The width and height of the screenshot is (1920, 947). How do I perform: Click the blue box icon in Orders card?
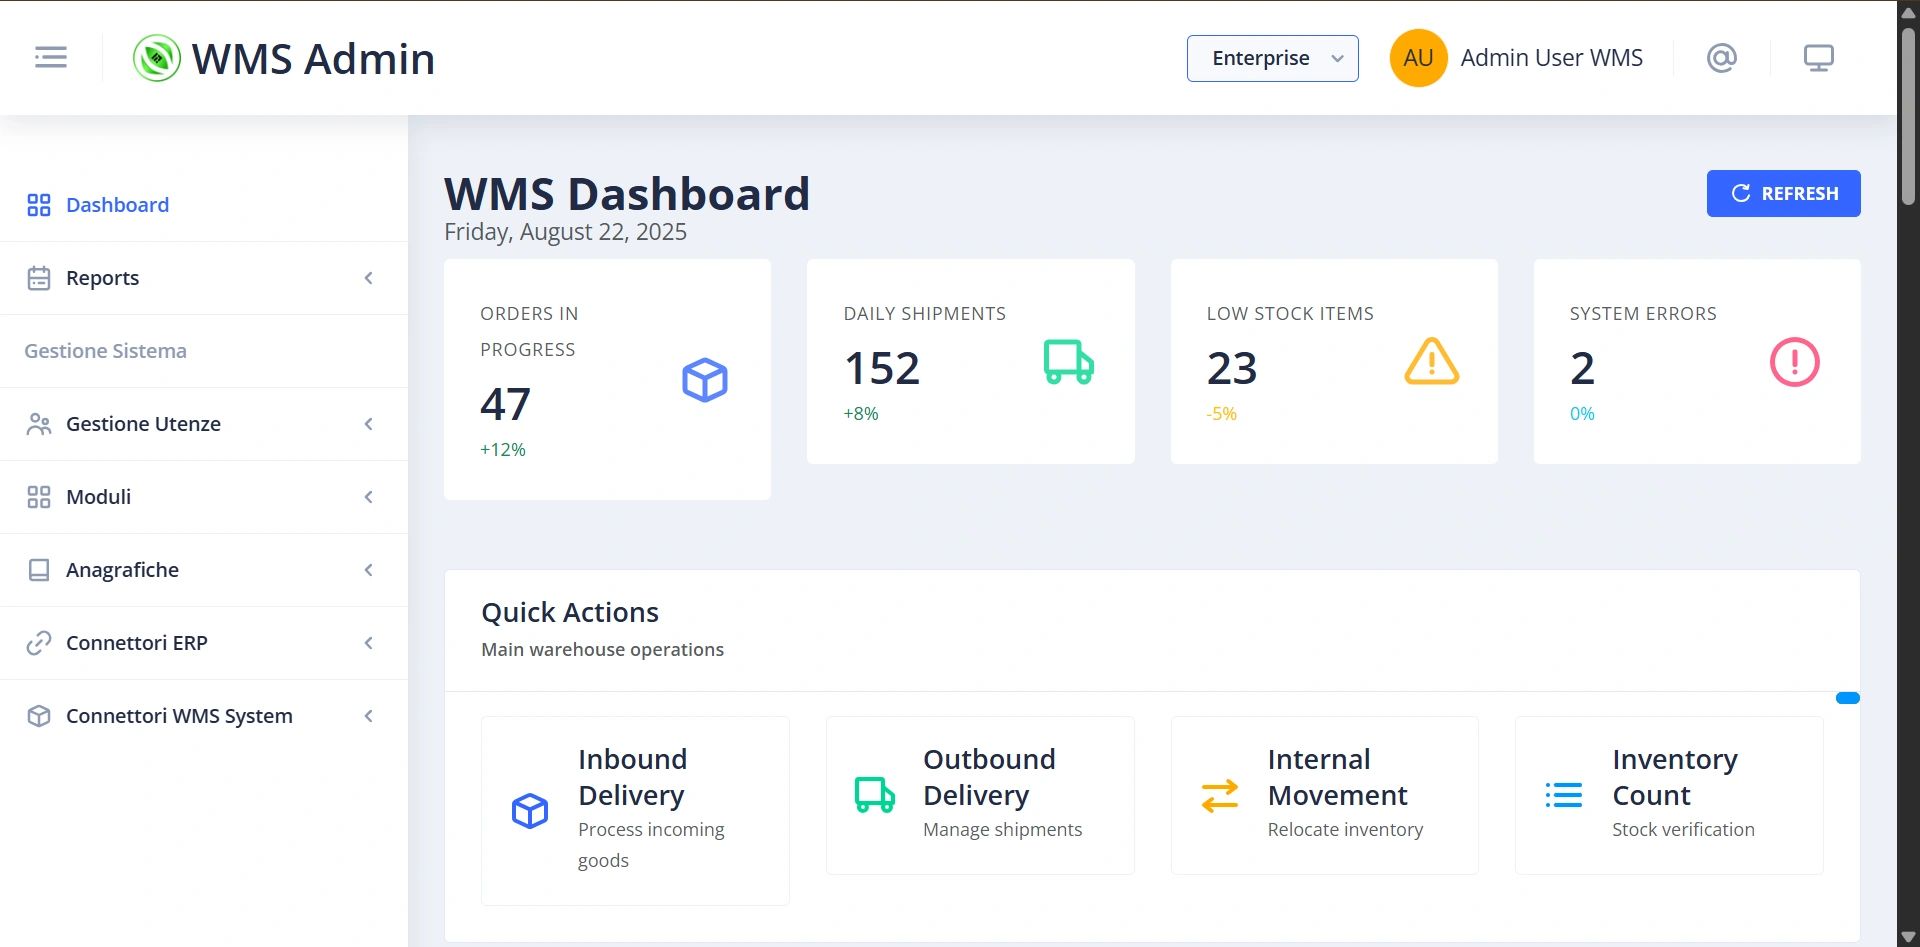(705, 380)
